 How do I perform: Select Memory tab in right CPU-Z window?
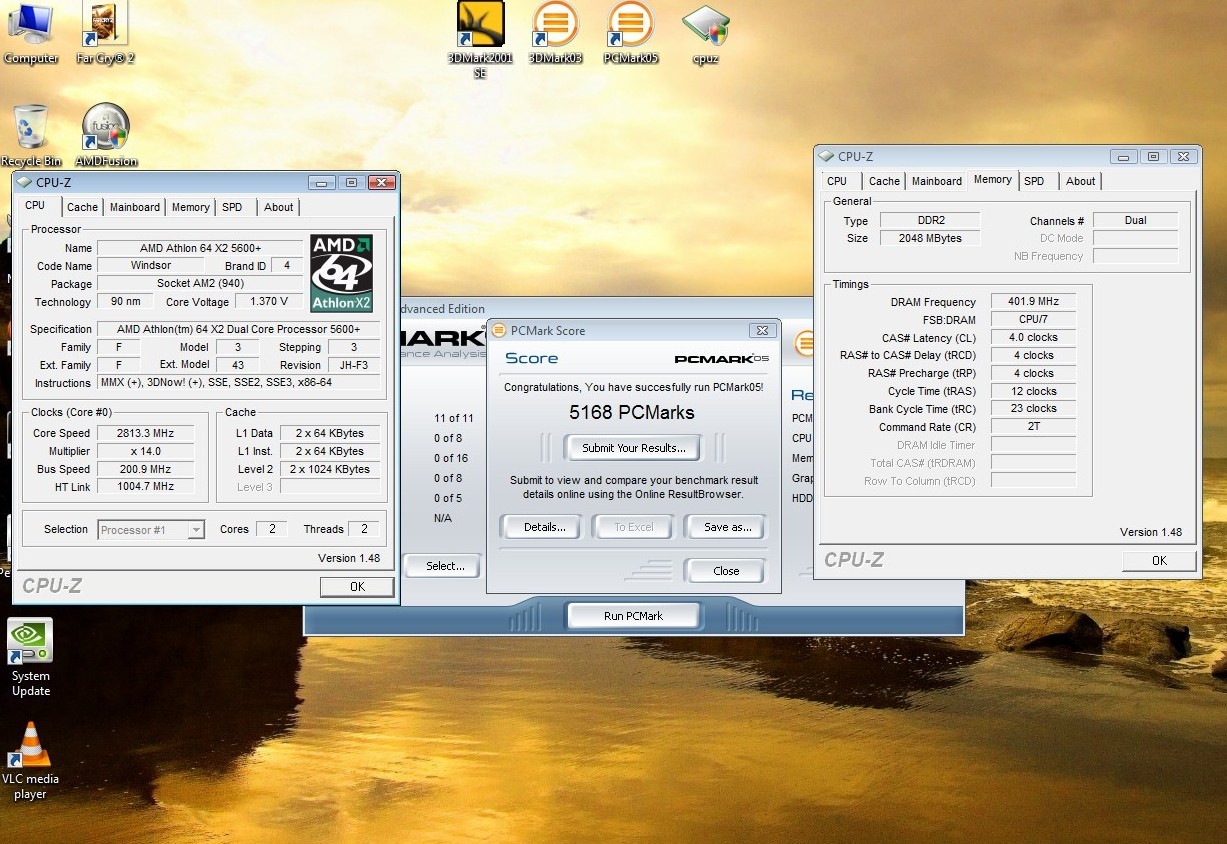[993, 179]
